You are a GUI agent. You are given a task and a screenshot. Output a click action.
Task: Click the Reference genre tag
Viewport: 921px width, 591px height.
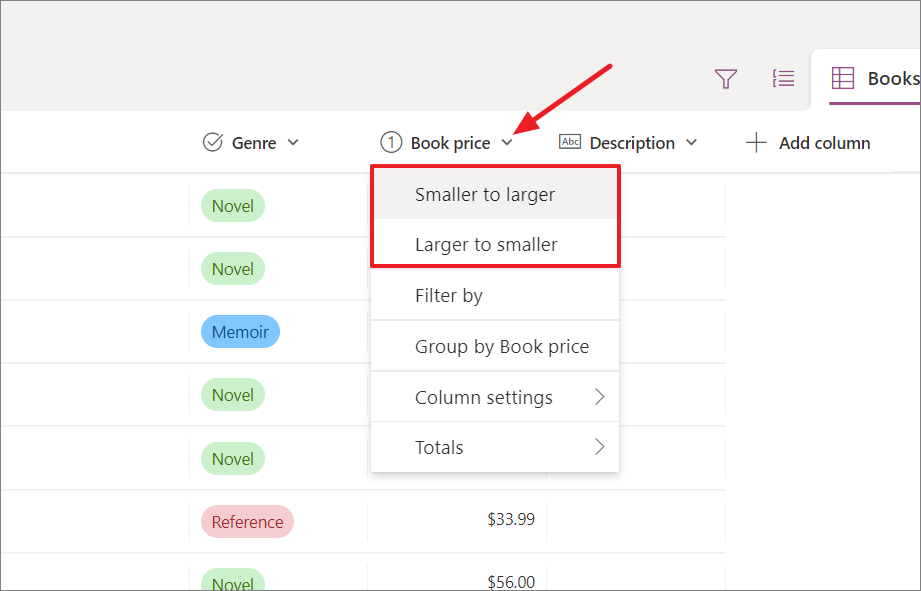(x=246, y=522)
